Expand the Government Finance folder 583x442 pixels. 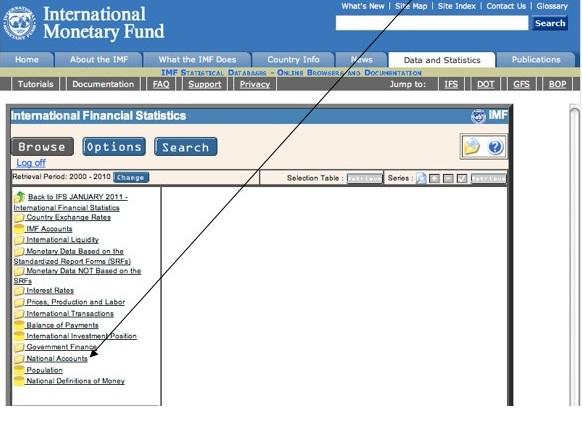click(x=19, y=347)
